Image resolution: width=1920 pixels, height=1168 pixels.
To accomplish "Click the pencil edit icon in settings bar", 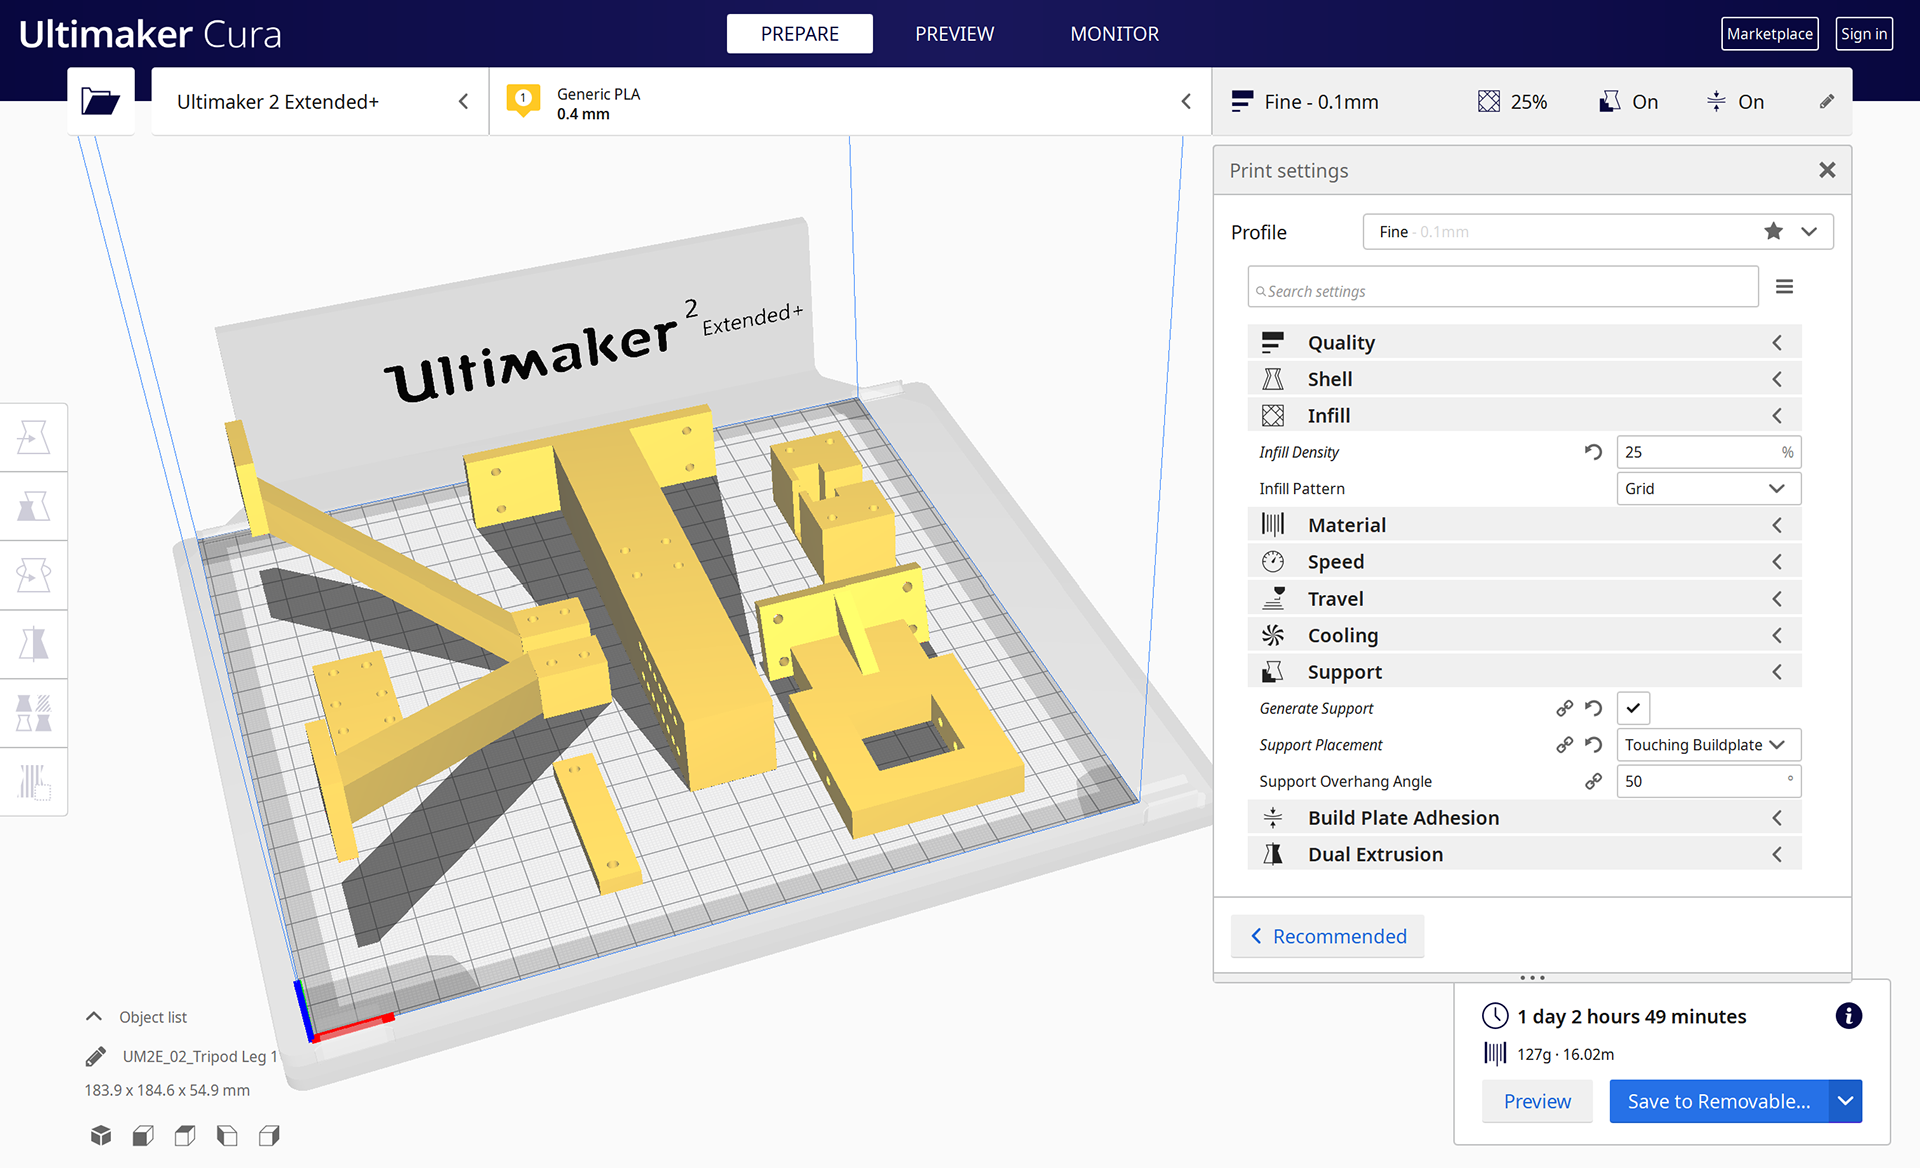I will tap(1826, 101).
